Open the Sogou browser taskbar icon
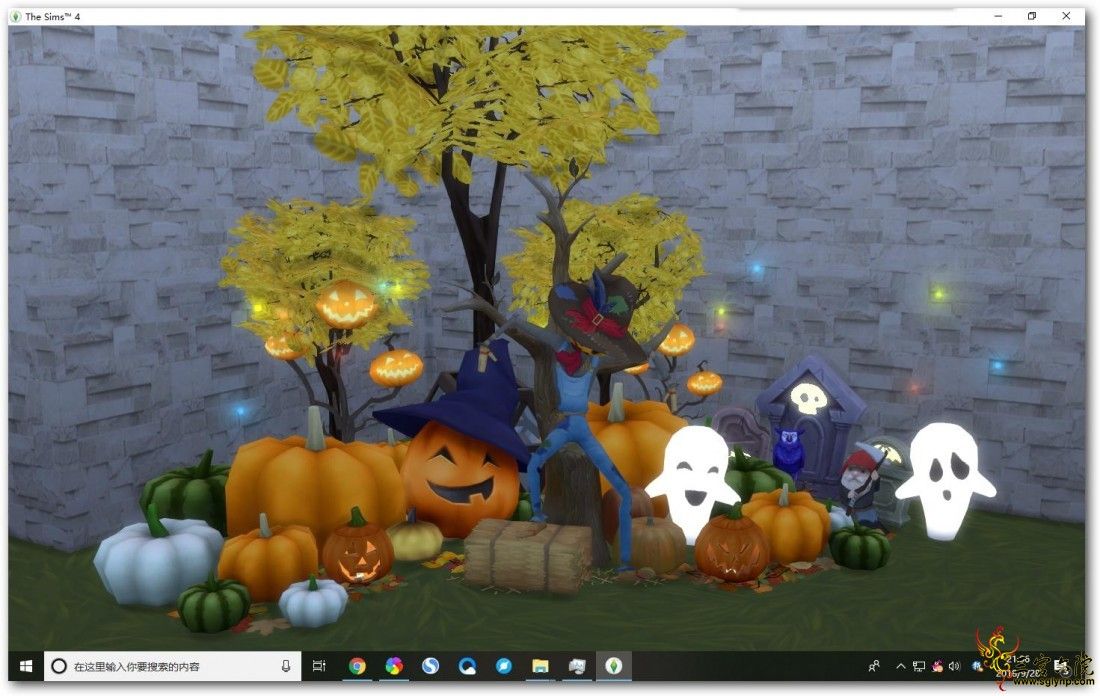The width and height of the screenshot is (1100, 696). pyautogui.click(x=431, y=667)
